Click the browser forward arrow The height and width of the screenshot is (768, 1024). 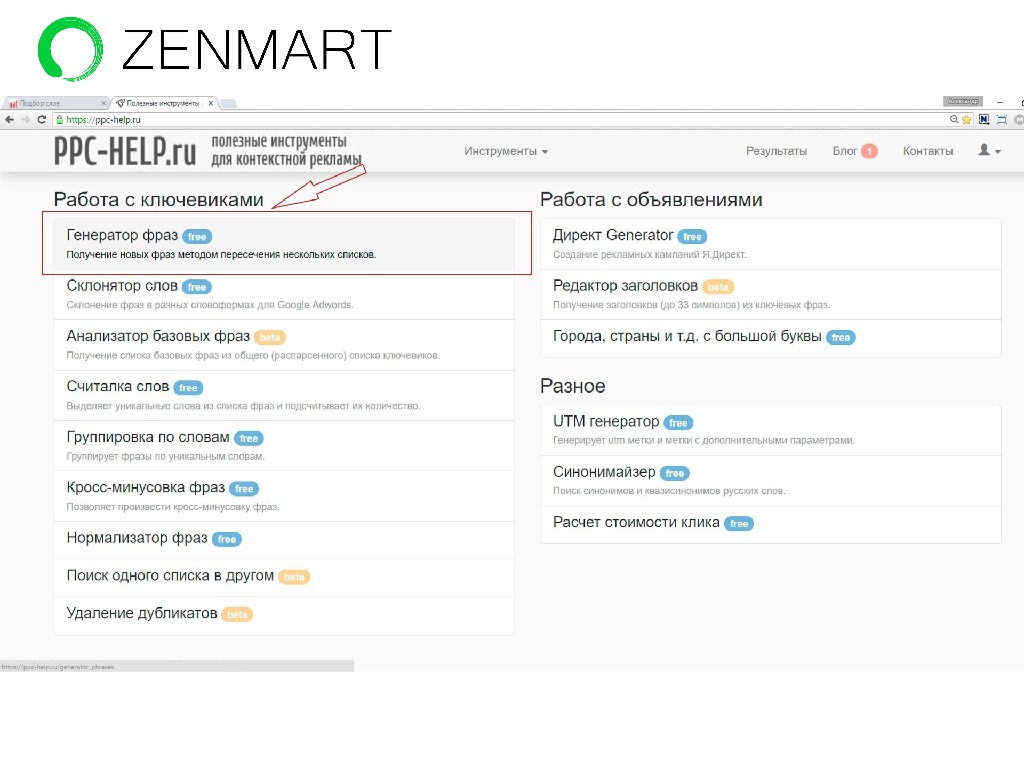click(25, 119)
